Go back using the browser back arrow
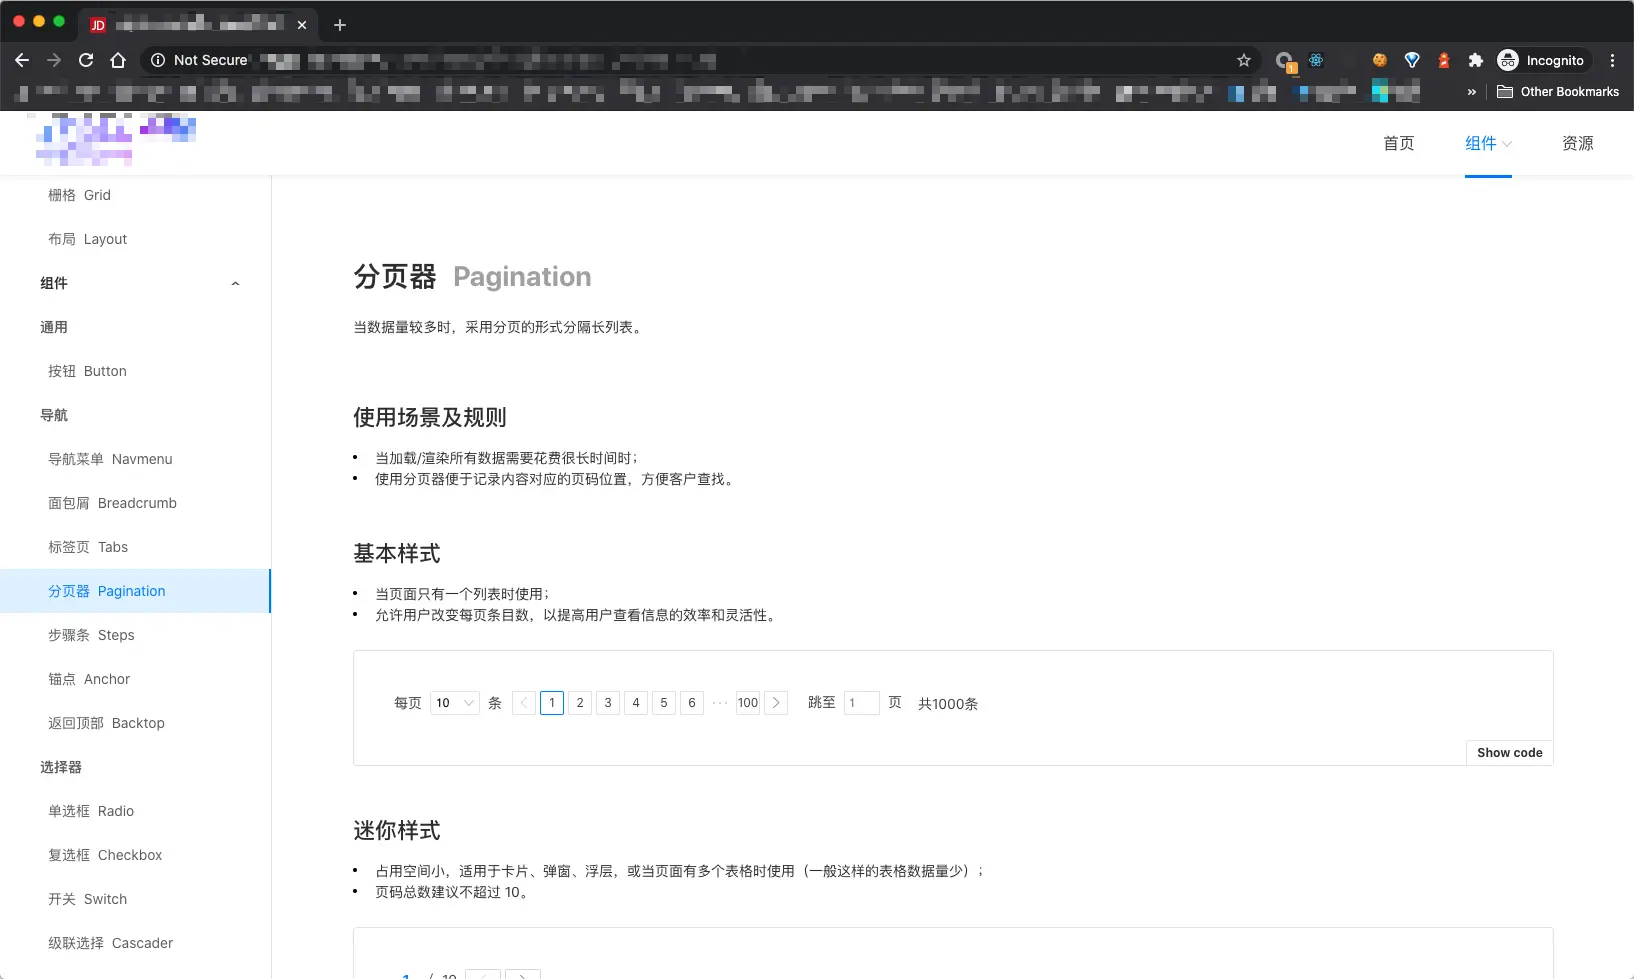The height and width of the screenshot is (979, 1634). pos(21,60)
